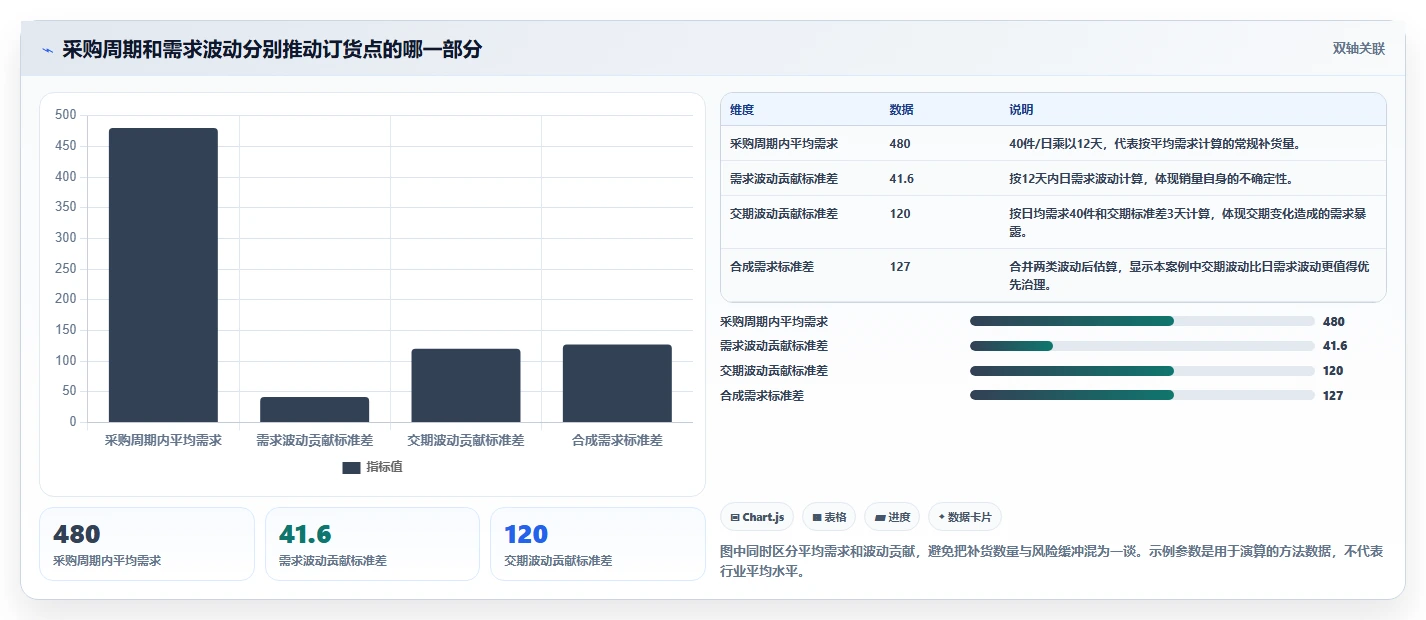Click progress row label 交期波动贡献标准差
Viewport: 1426px width, 620px height.
click(x=774, y=371)
